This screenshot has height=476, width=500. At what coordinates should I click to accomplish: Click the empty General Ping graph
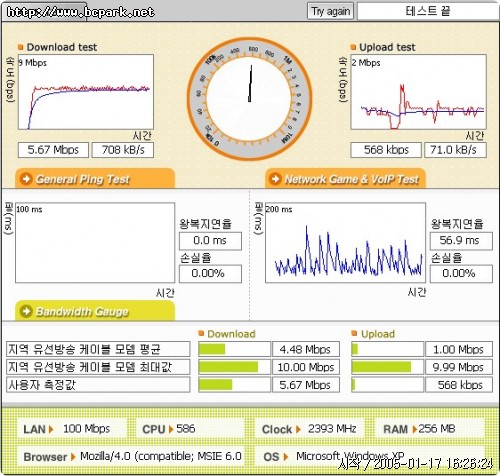(x=95, y=243)
